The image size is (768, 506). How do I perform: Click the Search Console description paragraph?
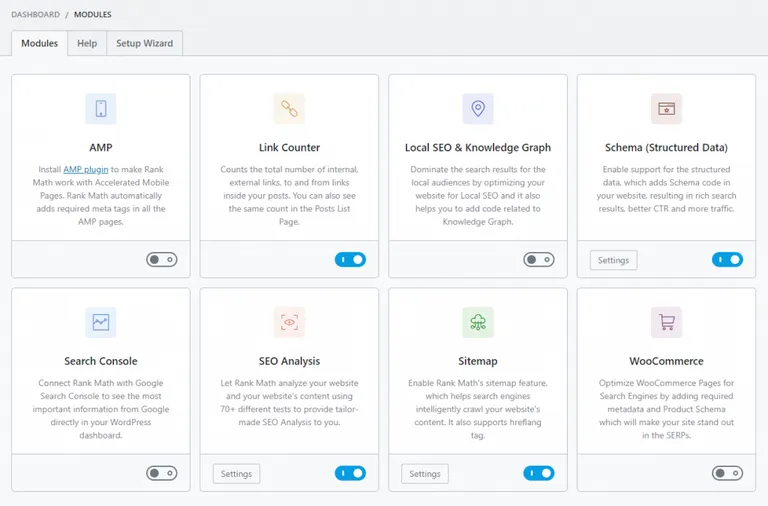(101, 409)
